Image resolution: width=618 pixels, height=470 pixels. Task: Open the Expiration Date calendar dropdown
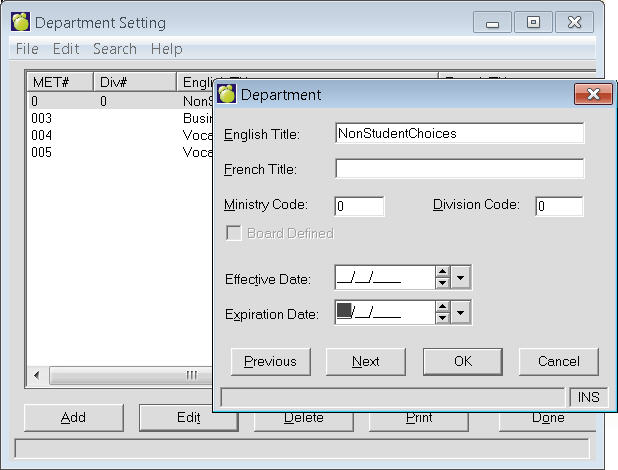(x=460, y=313)
